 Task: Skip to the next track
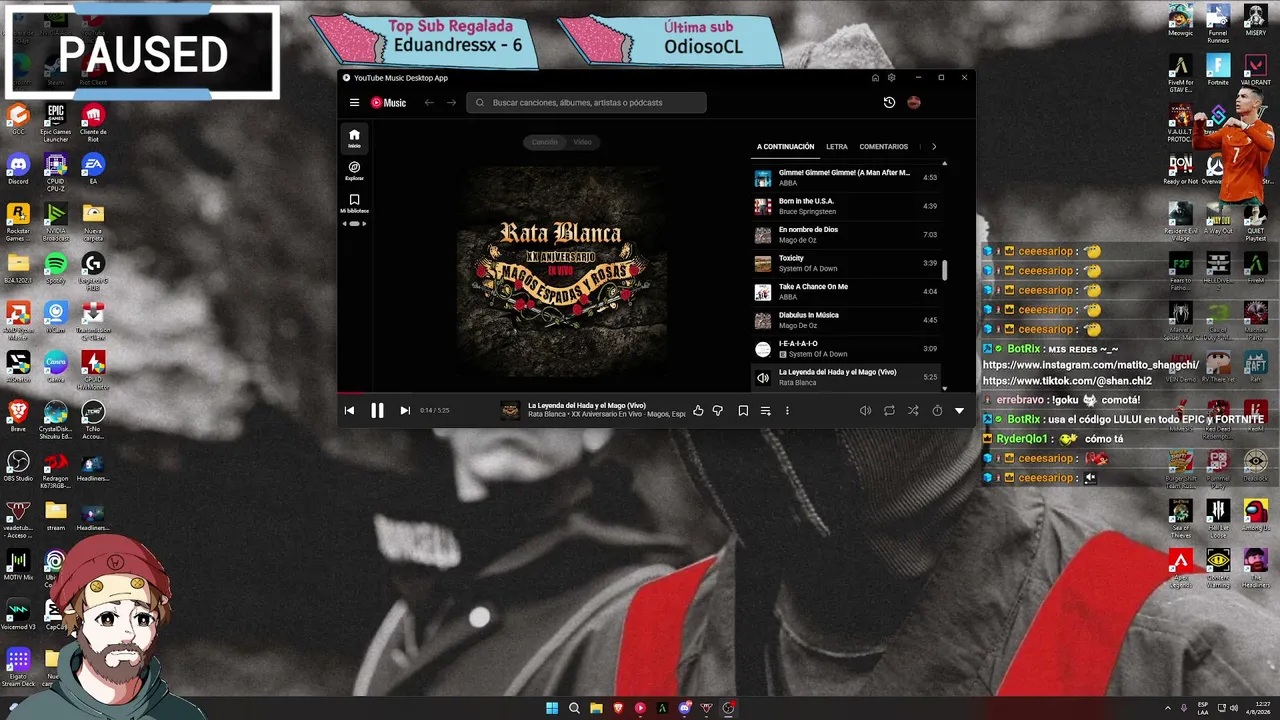[405, 410]
